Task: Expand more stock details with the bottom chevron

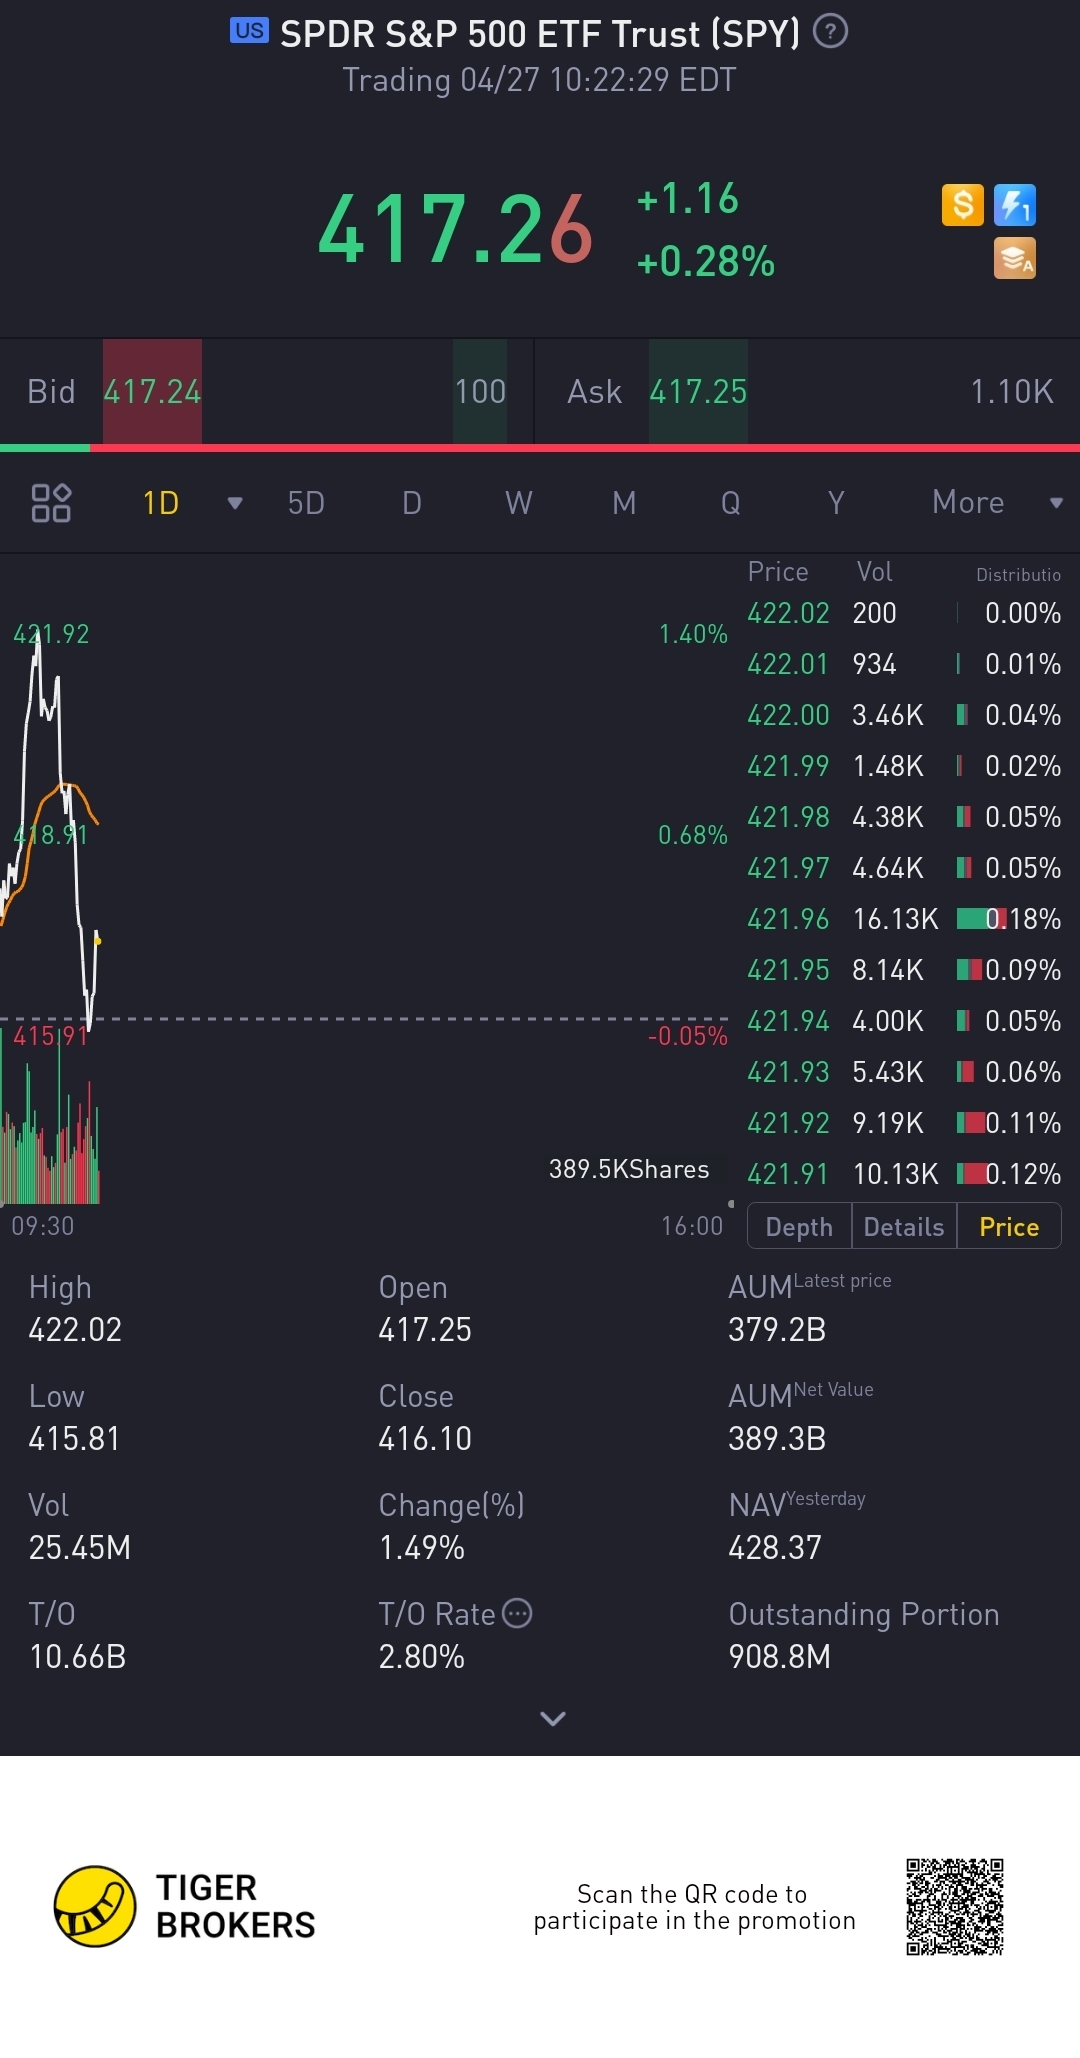Action: [x=553, y=1718]
